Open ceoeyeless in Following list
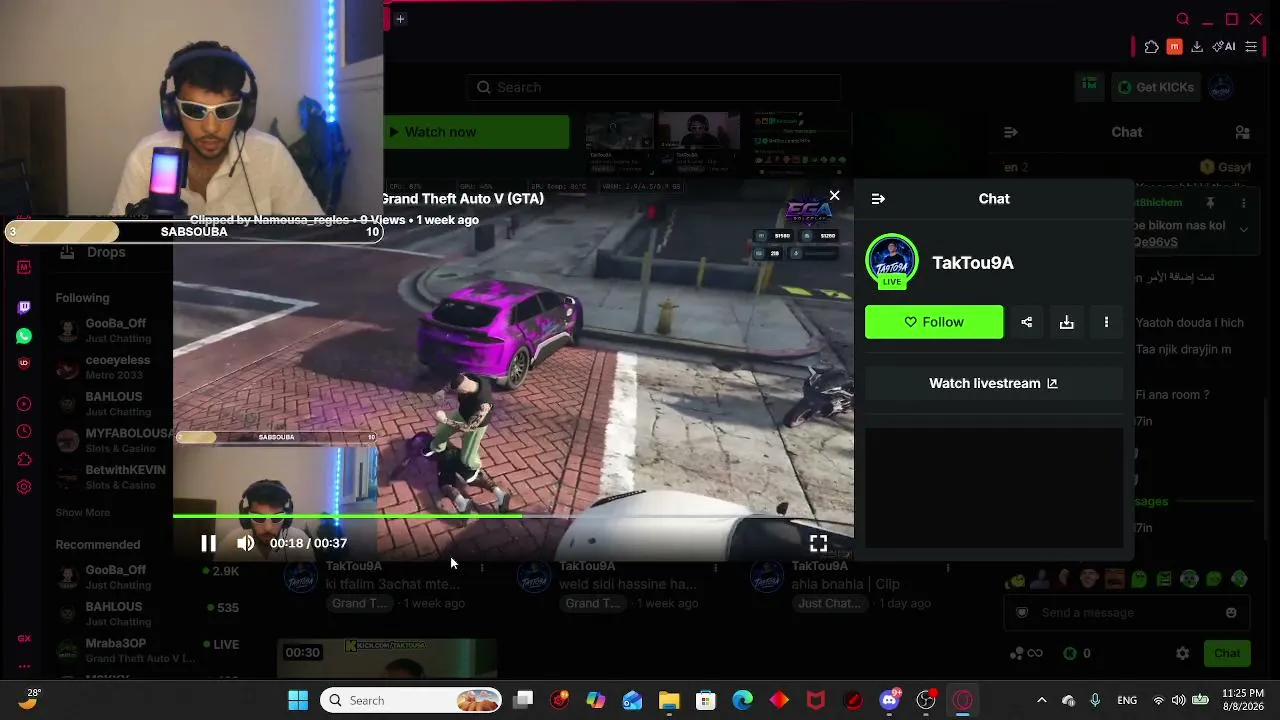The width and height of the screenshot is (1280, 720). (x=112, y=367)
